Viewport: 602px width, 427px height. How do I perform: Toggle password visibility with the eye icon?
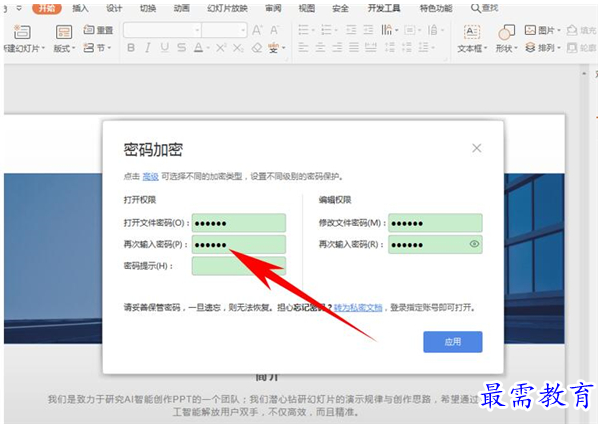(x=475, y=244)
